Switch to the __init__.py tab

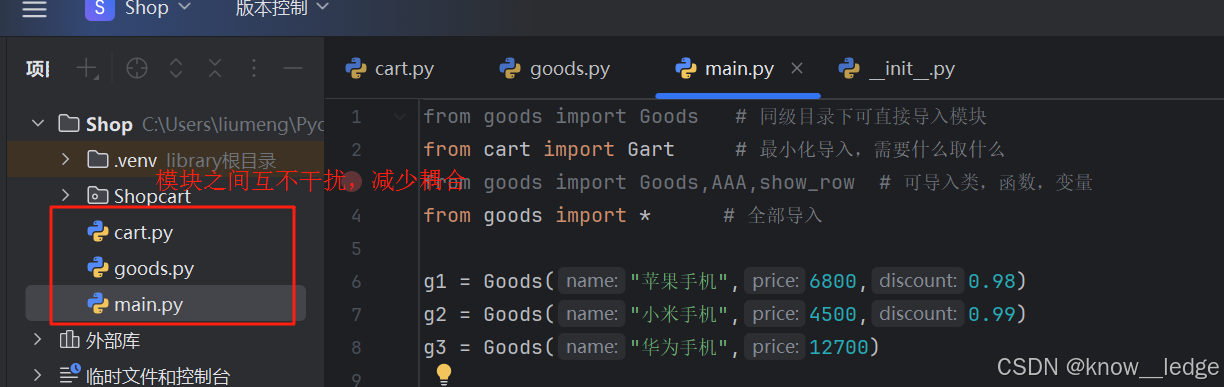click(x=898, y=69)
